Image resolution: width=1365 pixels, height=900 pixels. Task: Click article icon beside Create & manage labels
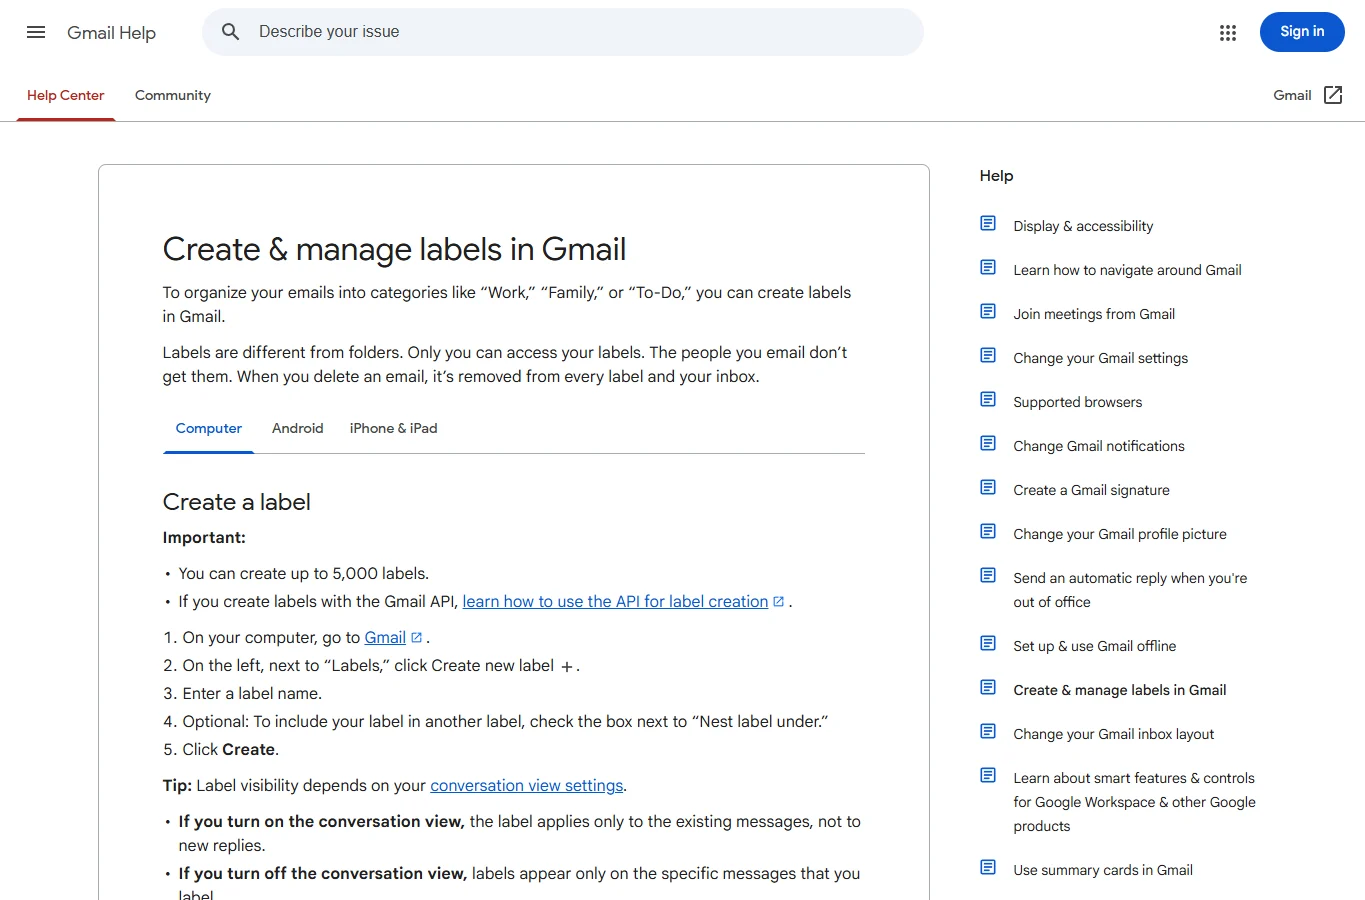click(x=988, y=687)
